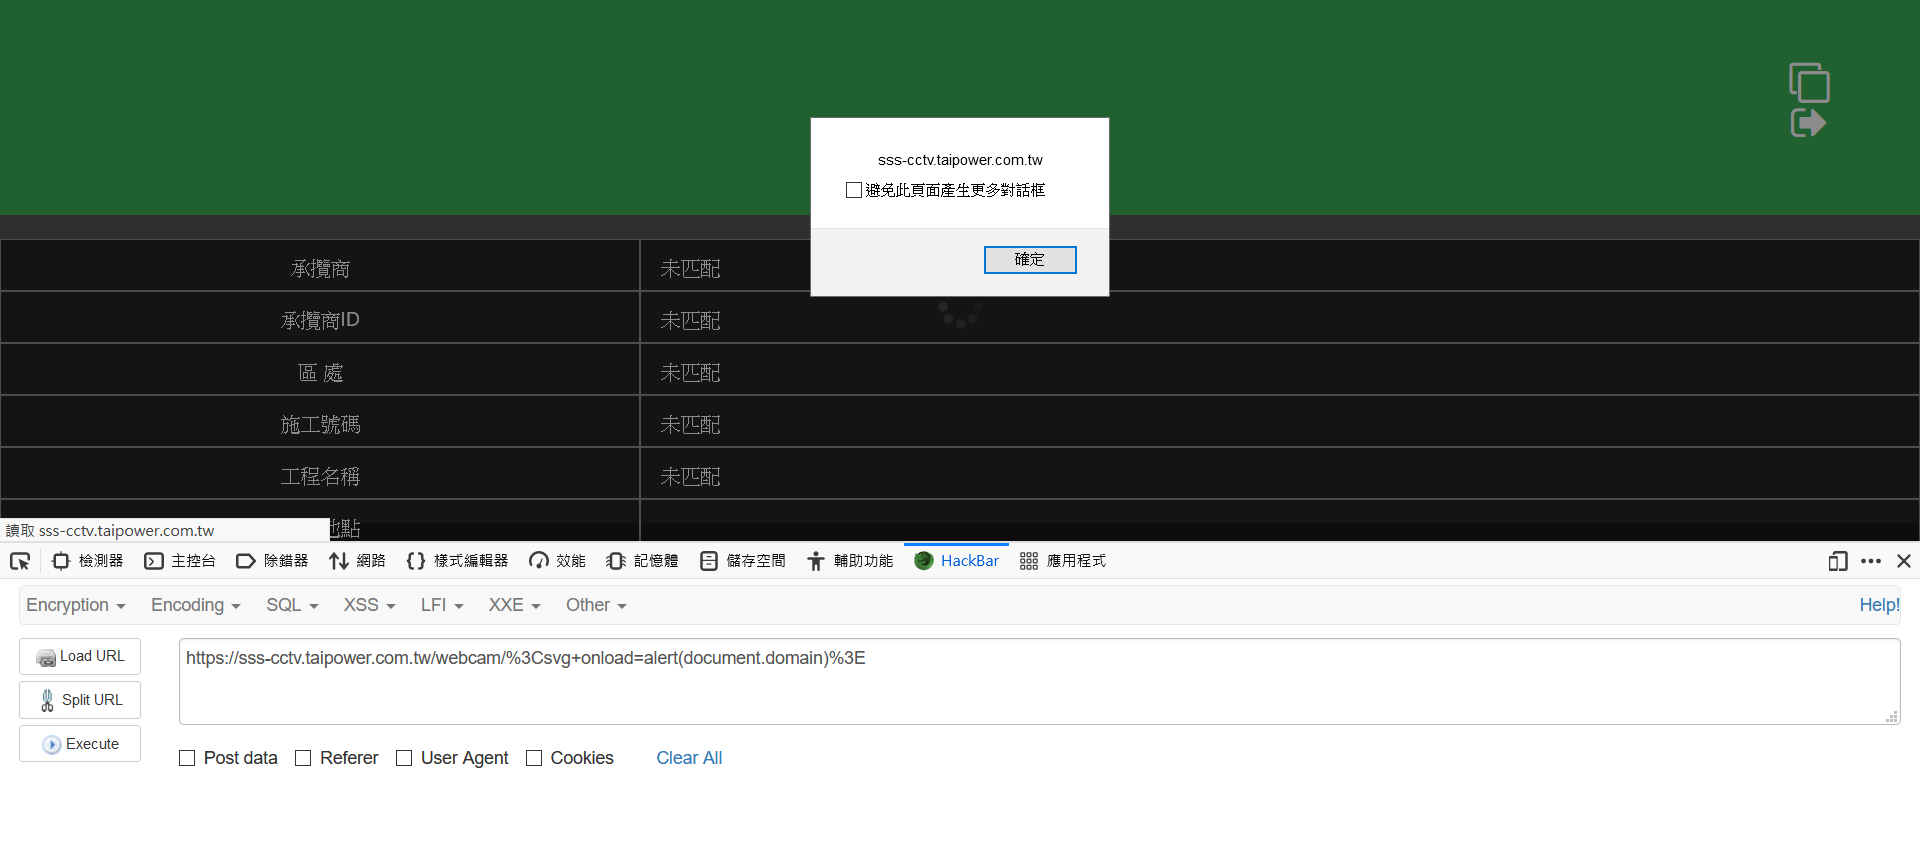Open the Style Editor (樣式編輯器) tab
Screen dimensions: 1920x849
point(457,561)
